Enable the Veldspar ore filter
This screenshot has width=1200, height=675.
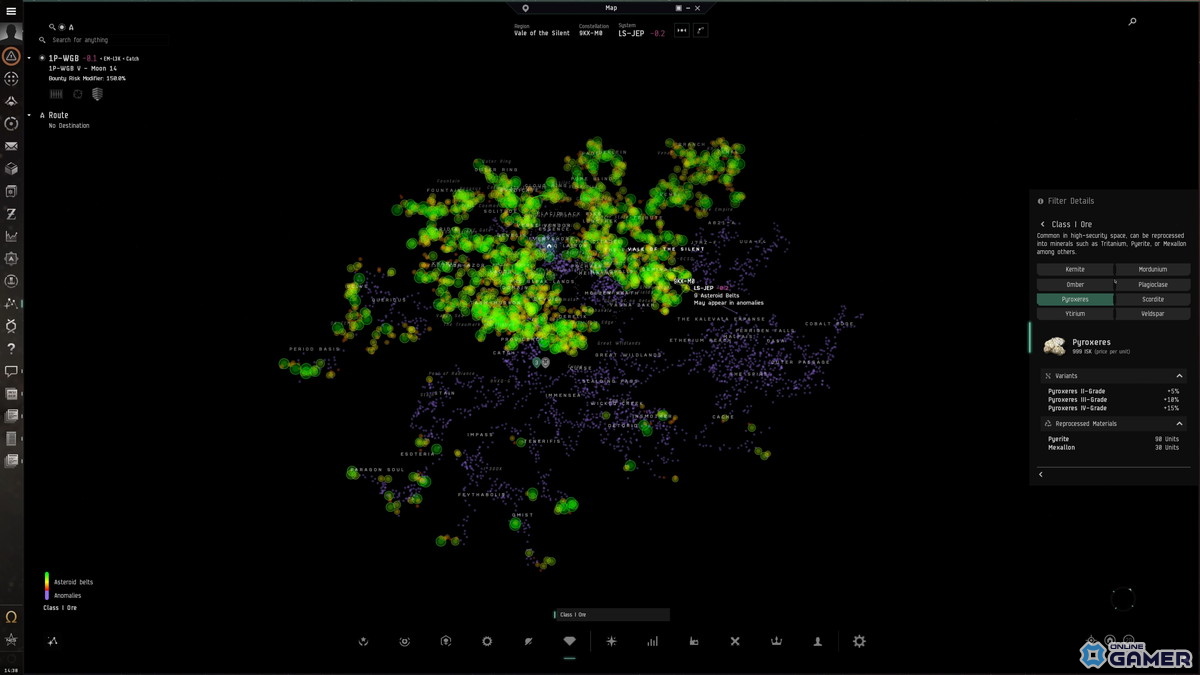click(x=1154, y=313)
